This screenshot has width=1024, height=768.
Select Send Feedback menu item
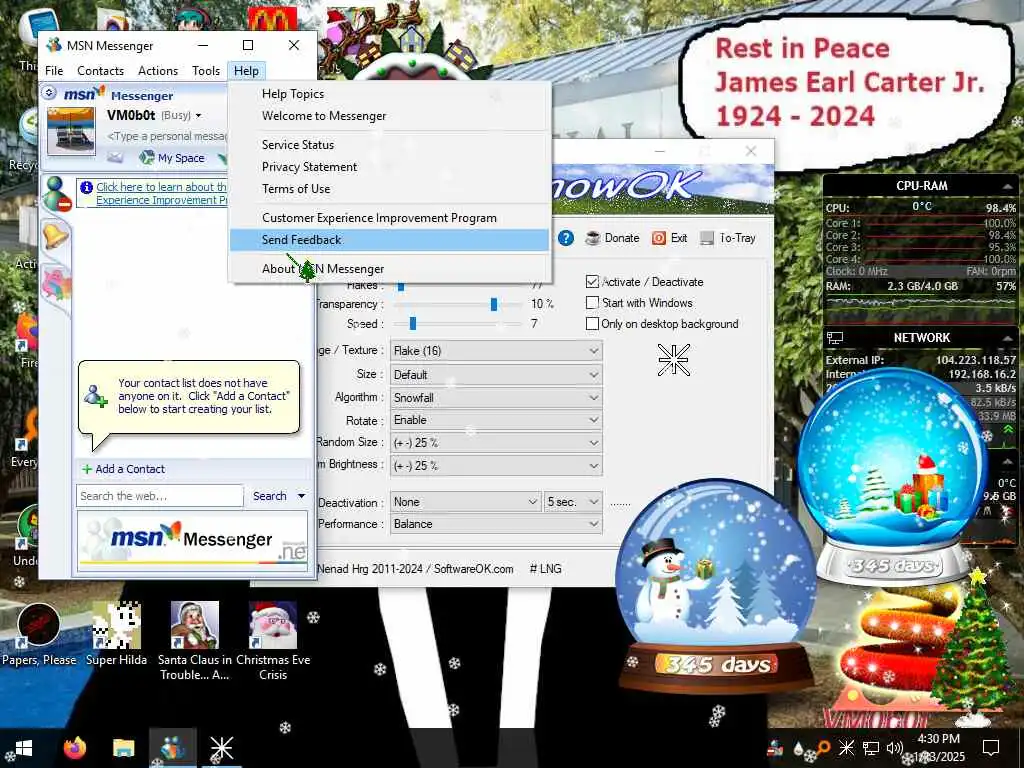pyautogui.click(x=389, y=240)
